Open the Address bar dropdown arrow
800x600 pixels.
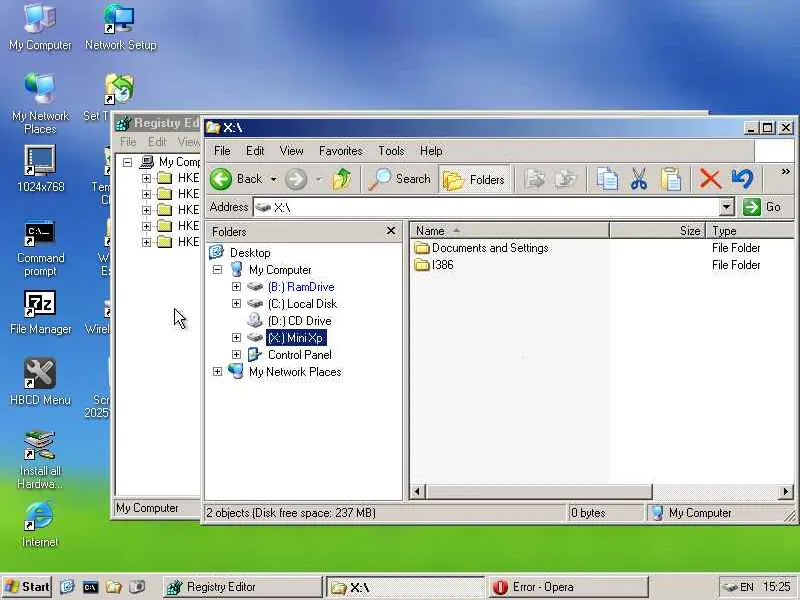[727, 207]
